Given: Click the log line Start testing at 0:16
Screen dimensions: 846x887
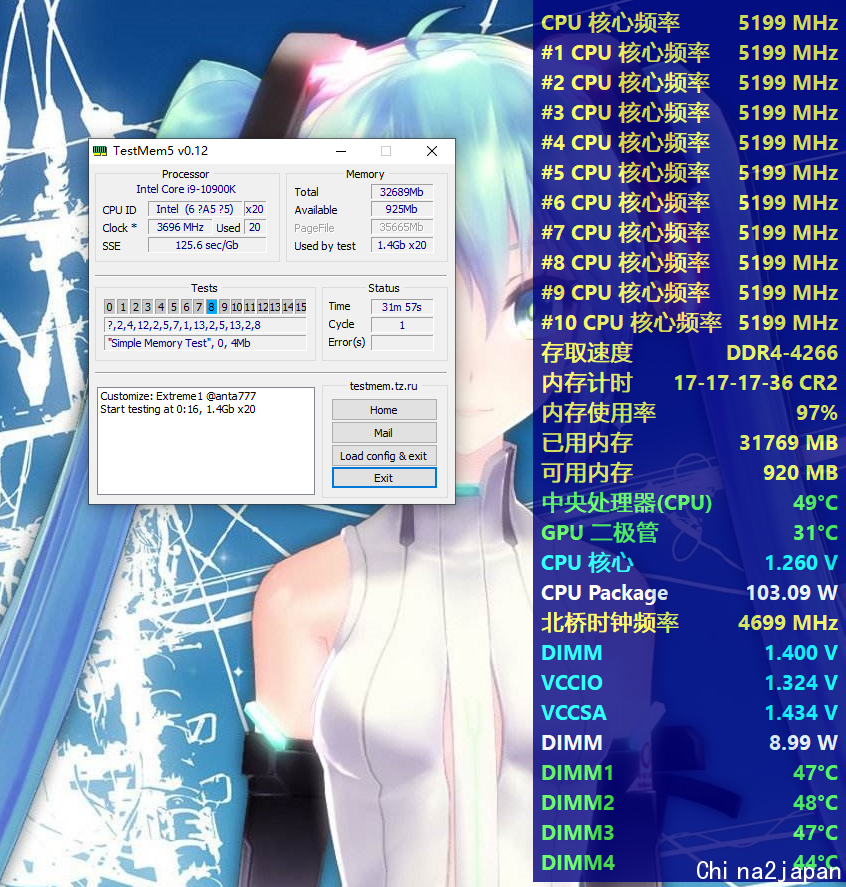Looking at the screenshot, I should (178, 409).
